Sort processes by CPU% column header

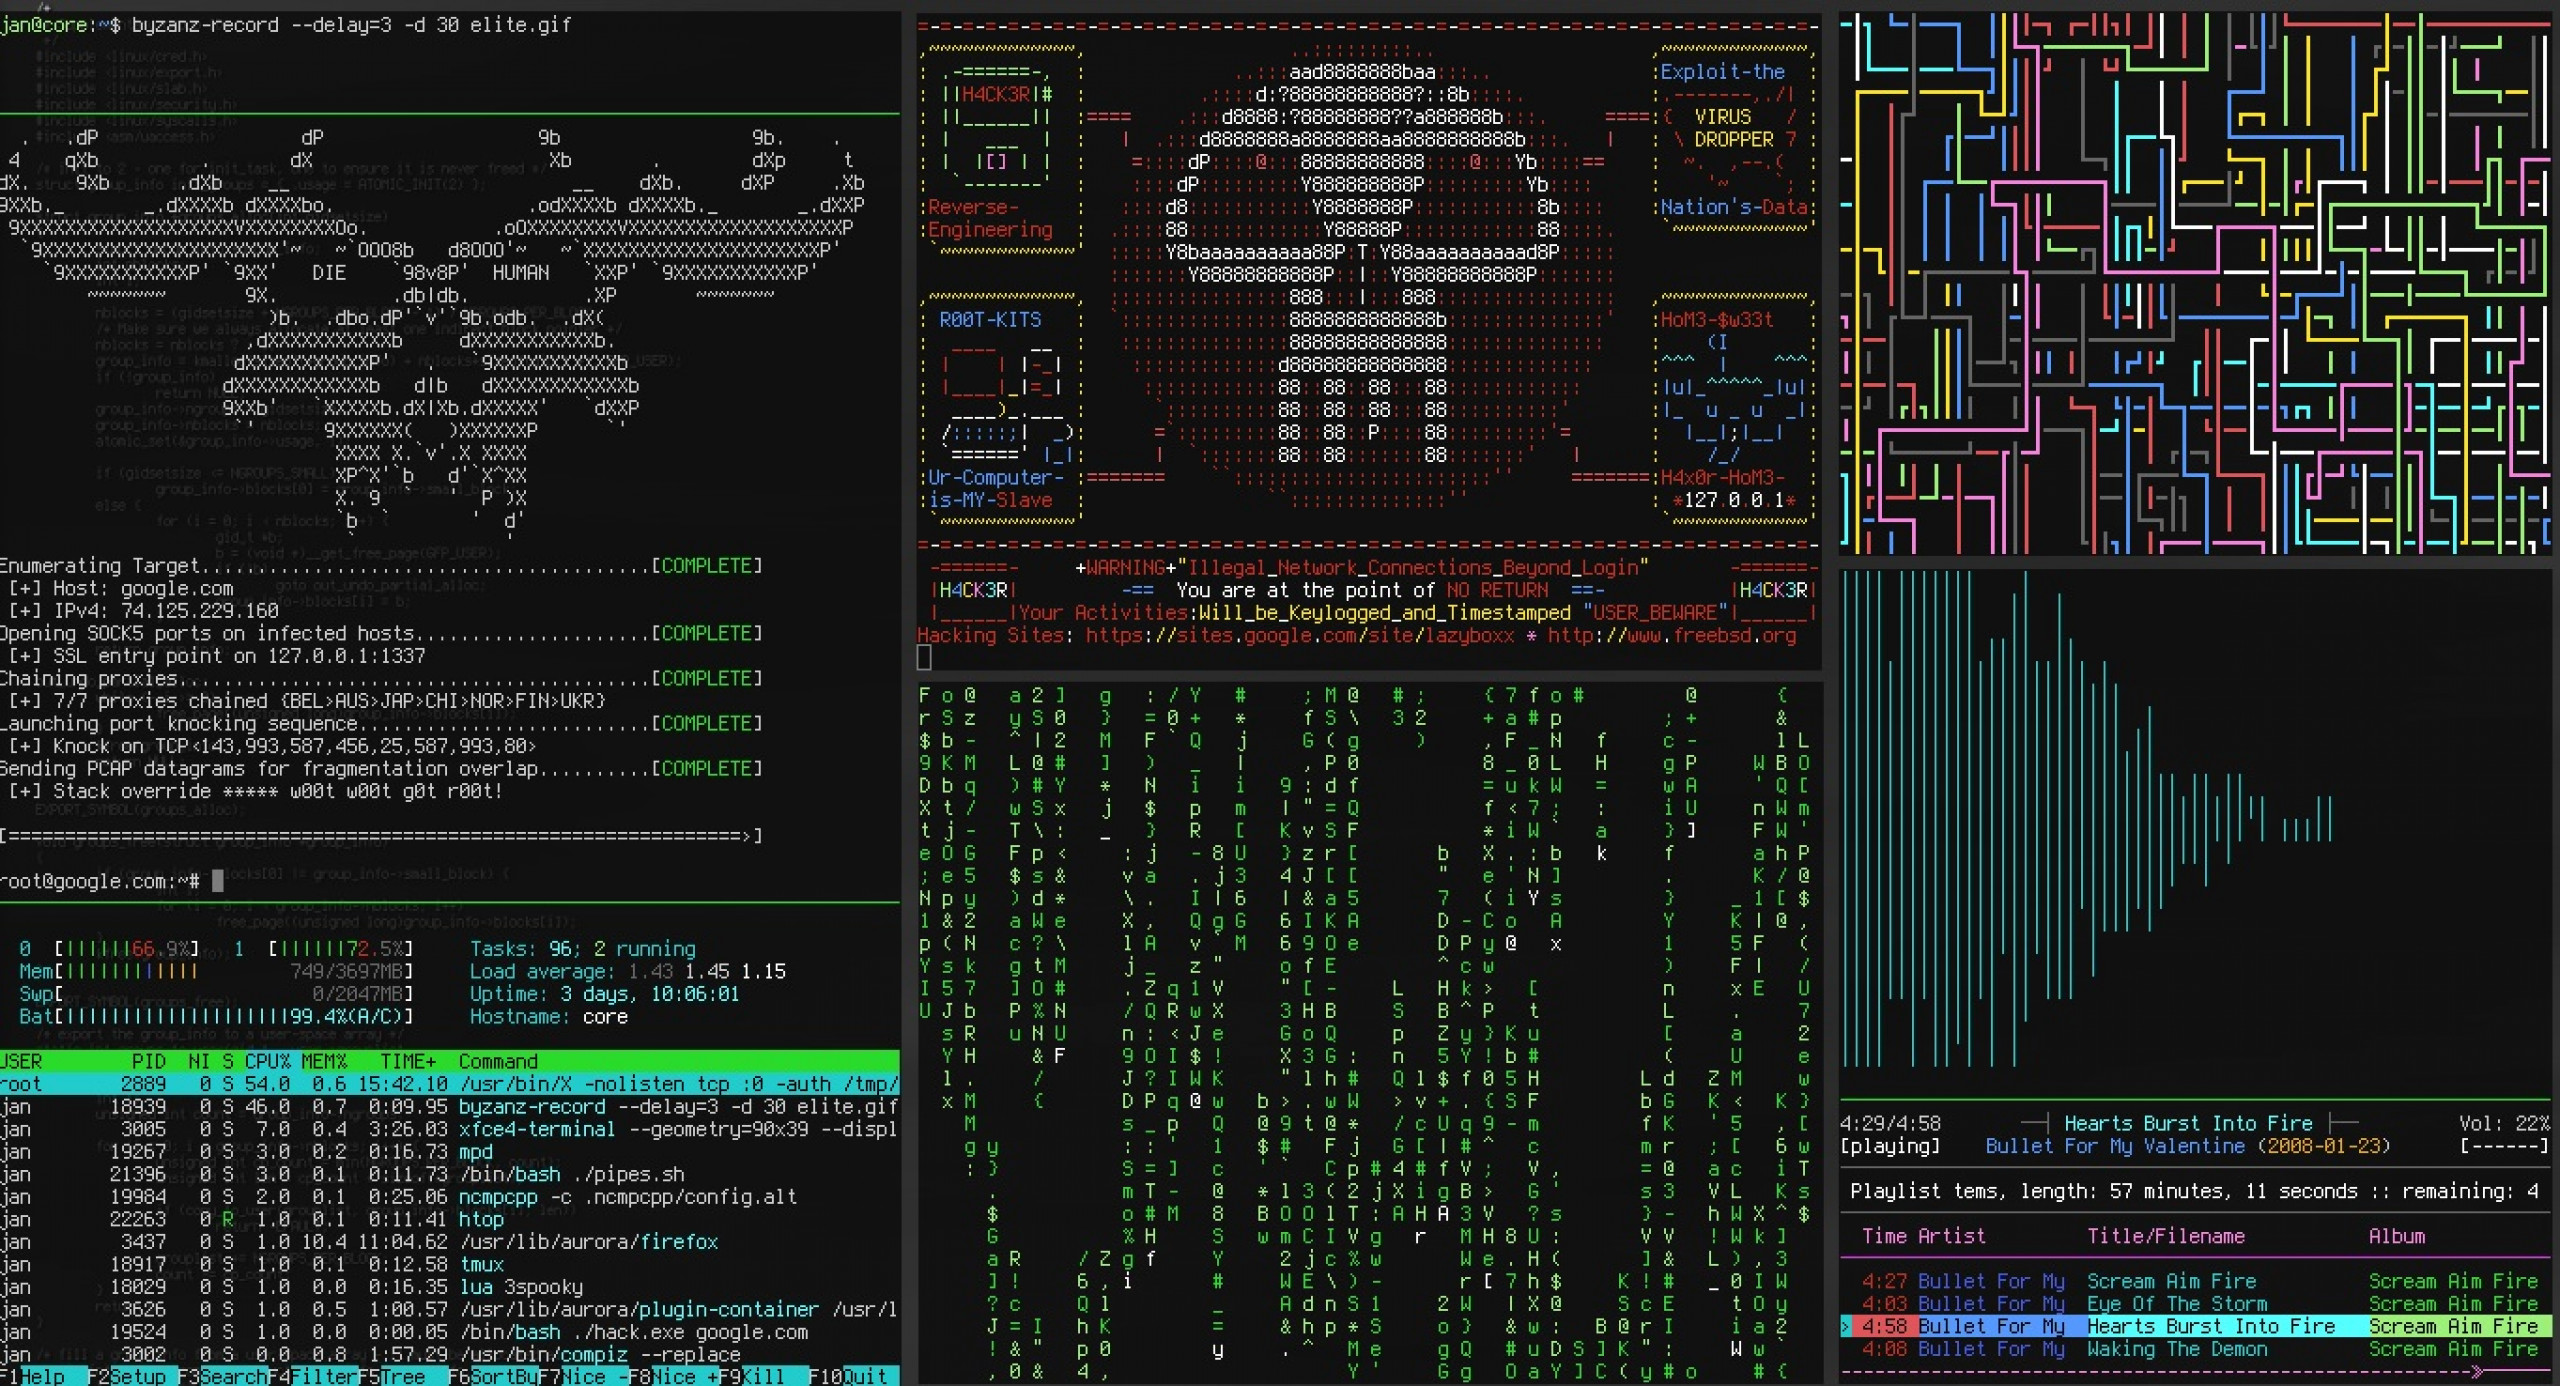point(267,1061)
